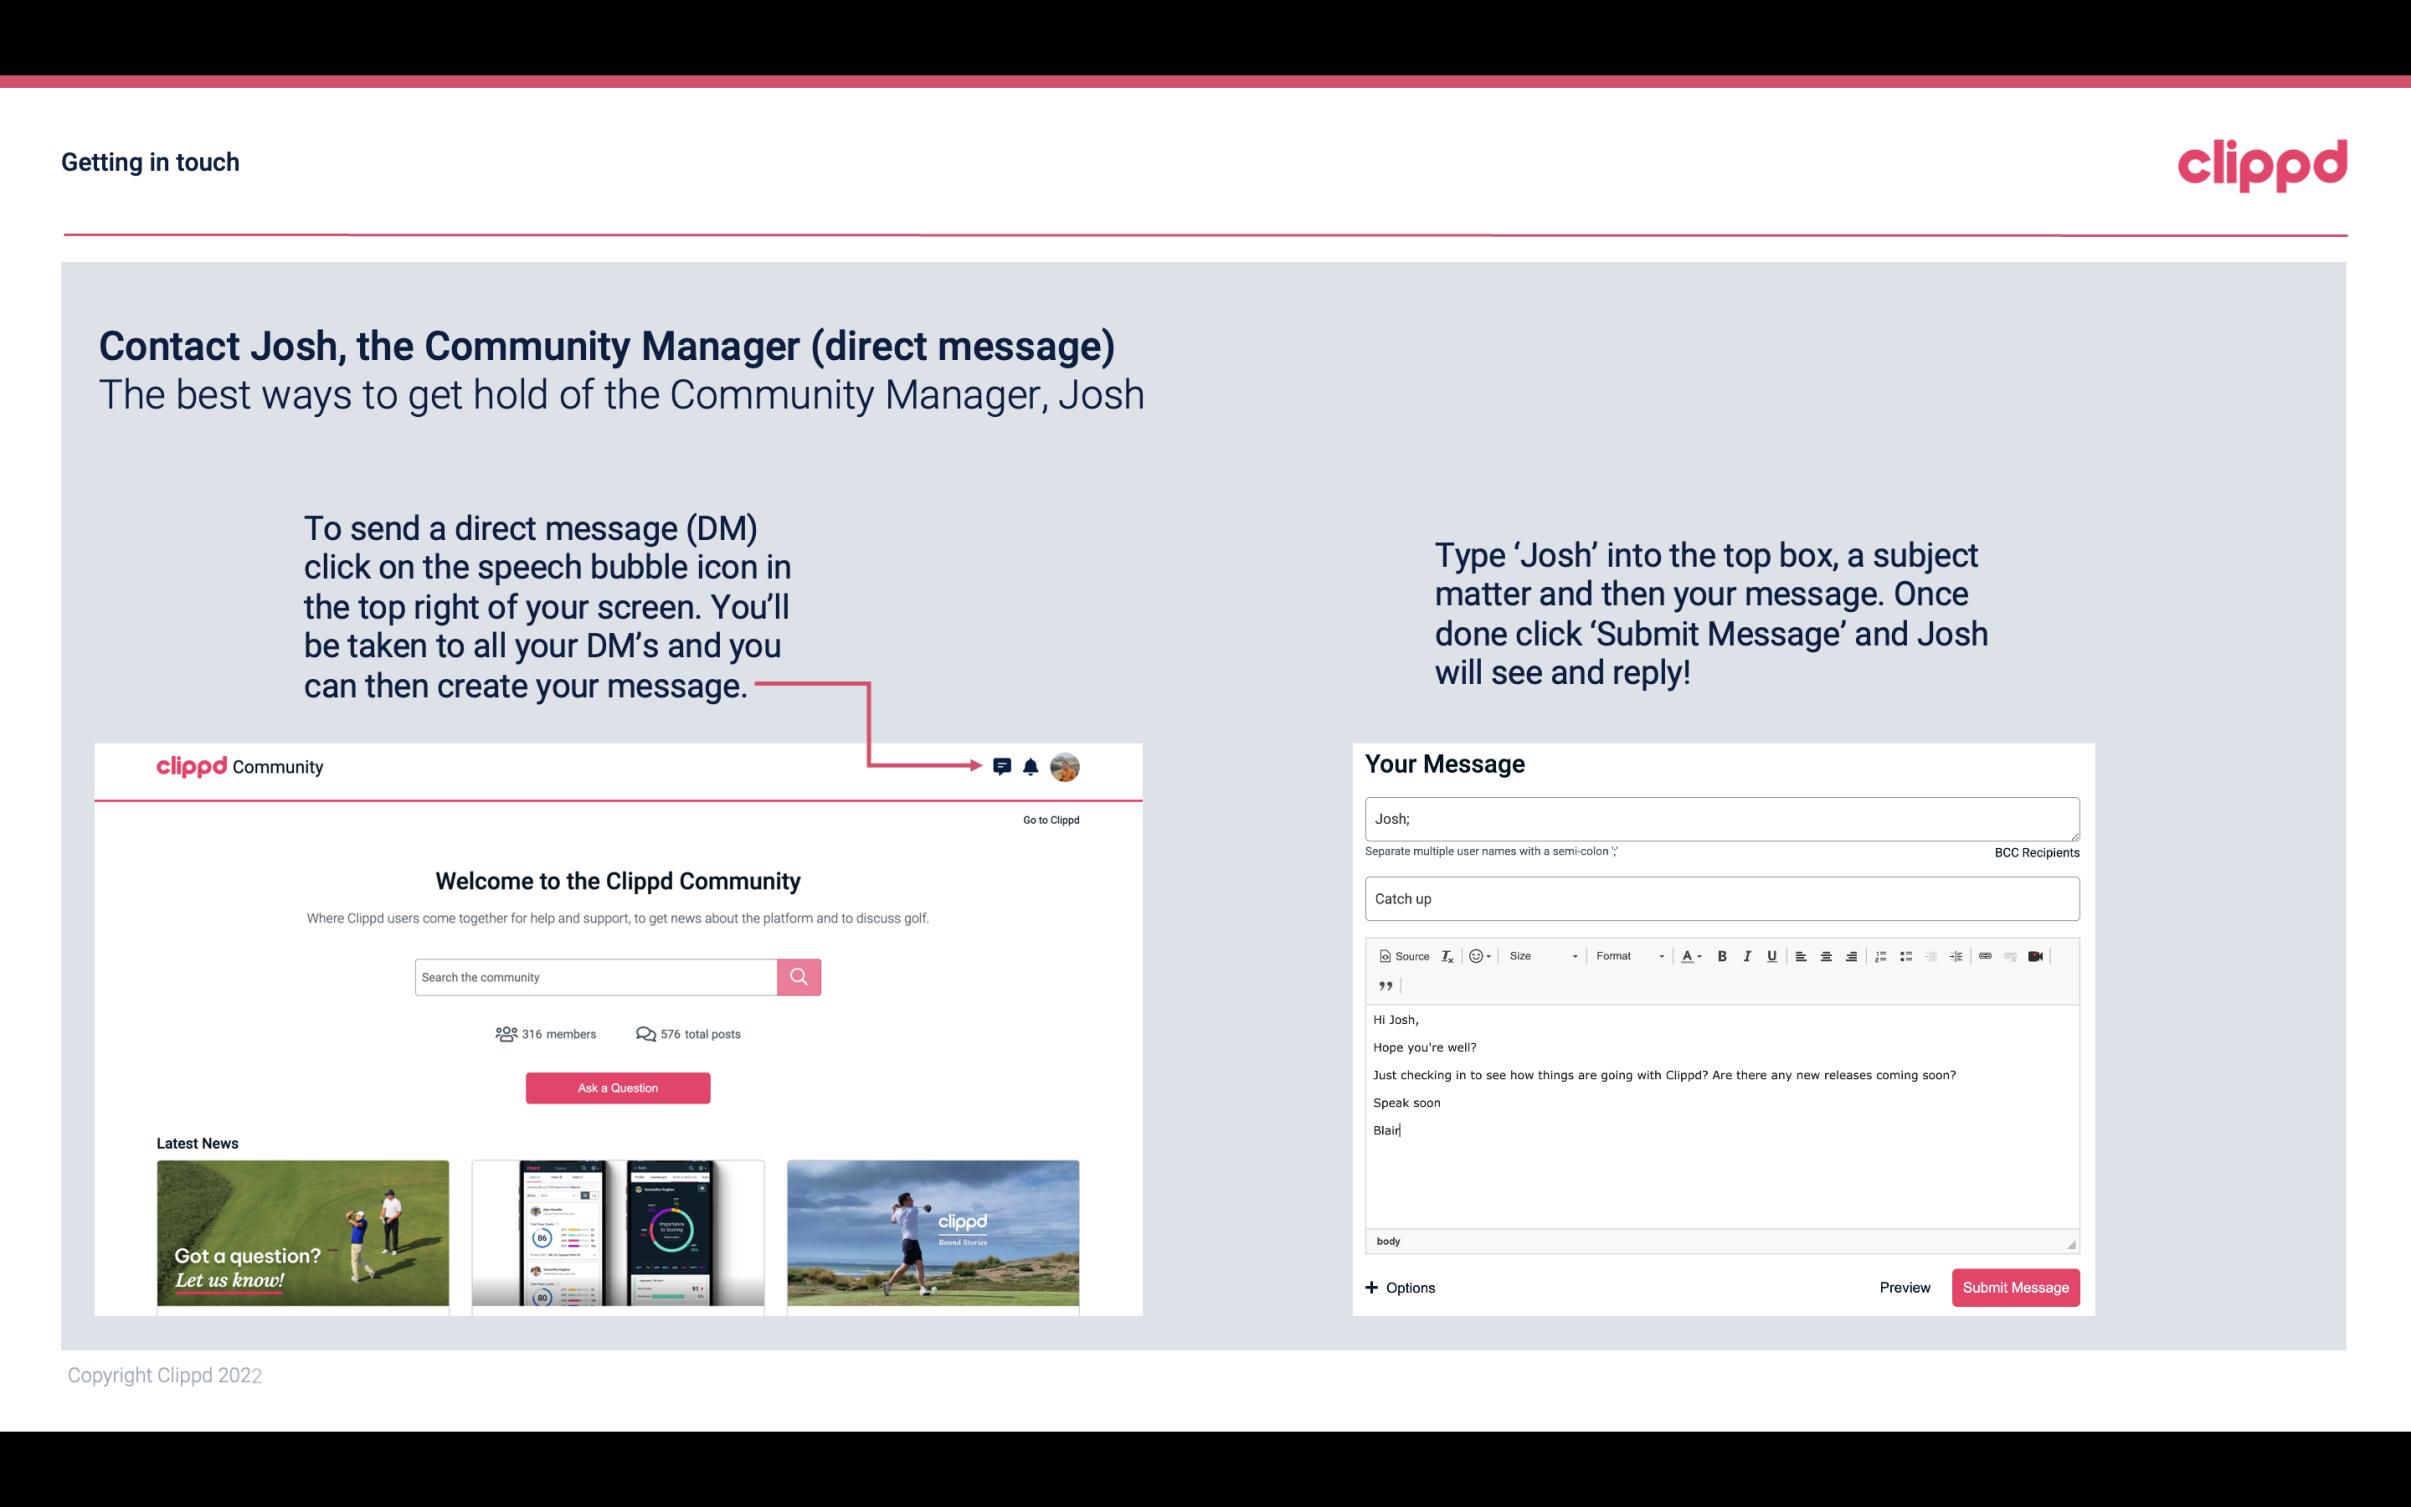Click the user profile avatar icon

tap(1068, 766)
